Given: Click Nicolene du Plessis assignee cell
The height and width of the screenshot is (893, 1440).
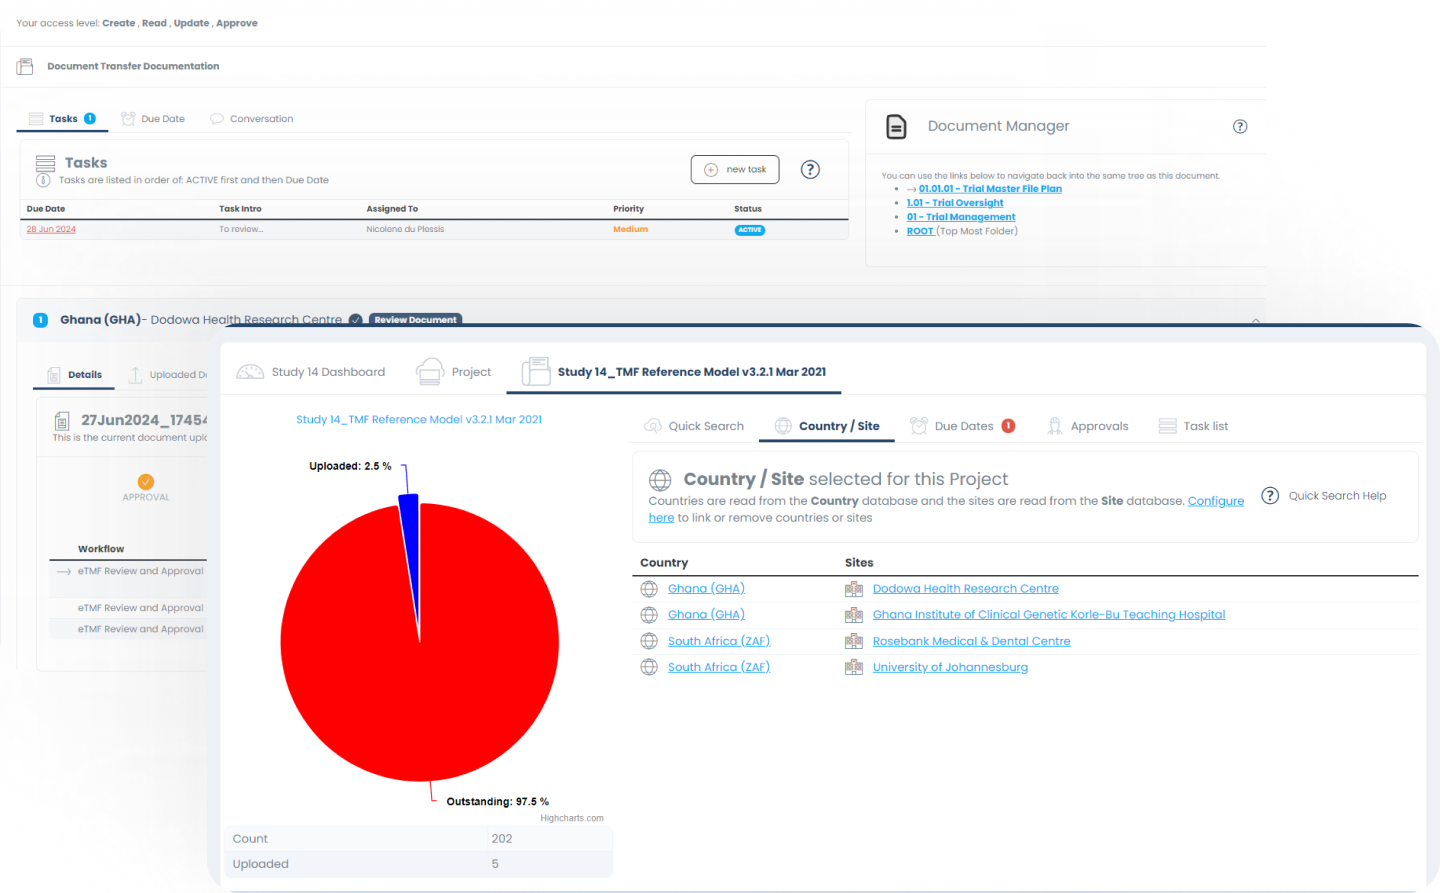Looking at the screenshot, I should tap(405, 230).
